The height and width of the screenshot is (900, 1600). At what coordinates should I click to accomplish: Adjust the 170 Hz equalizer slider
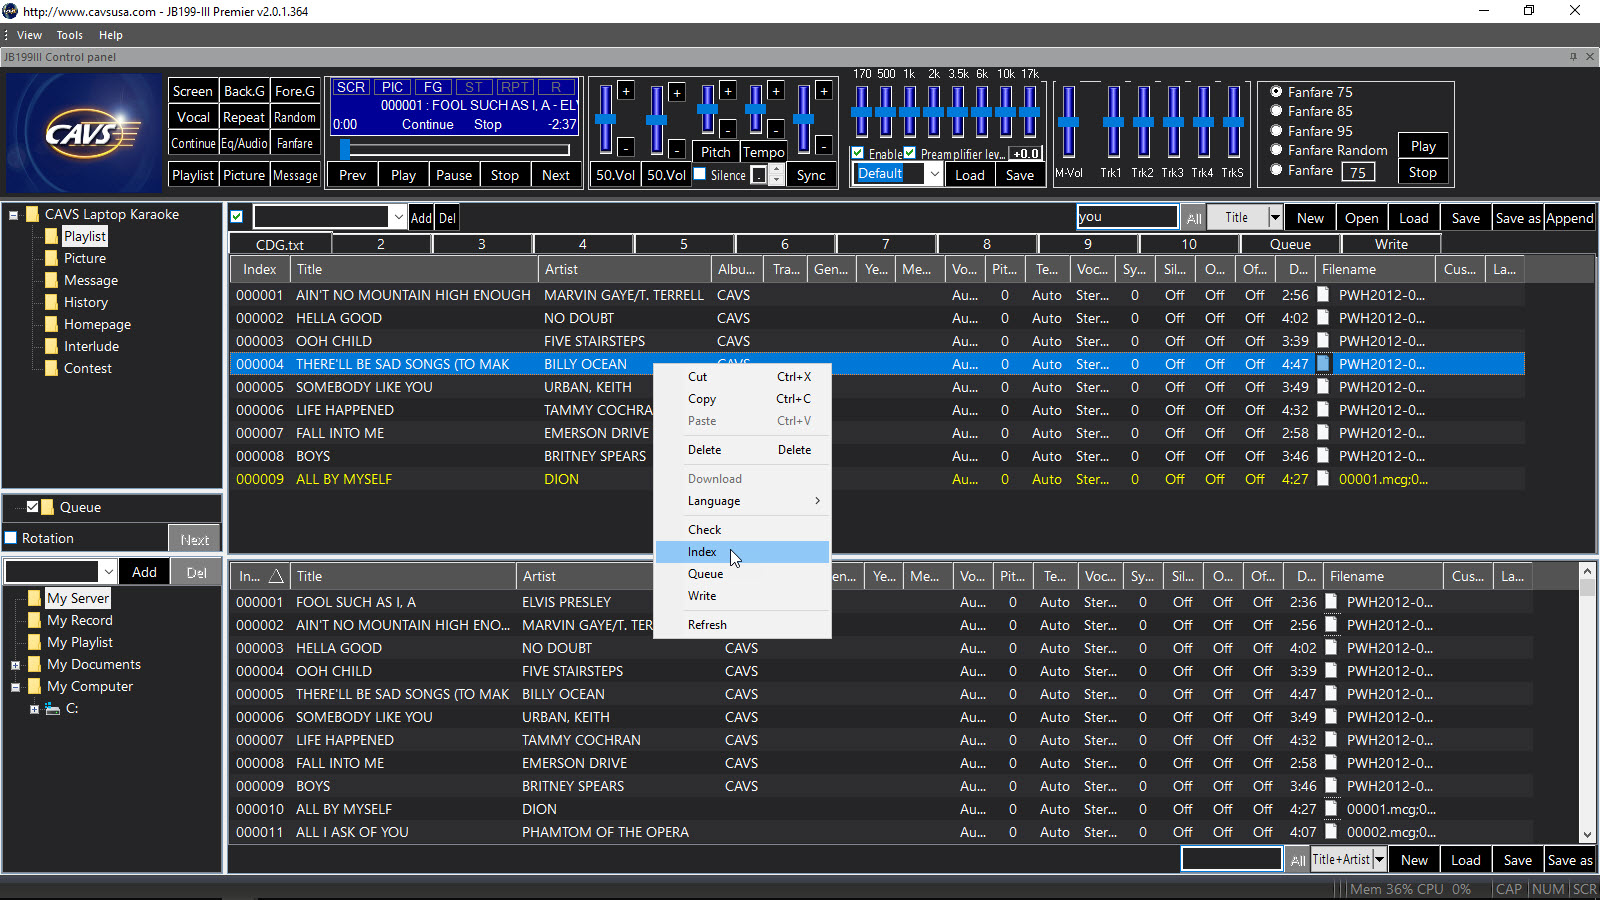(x=861, y=112)
